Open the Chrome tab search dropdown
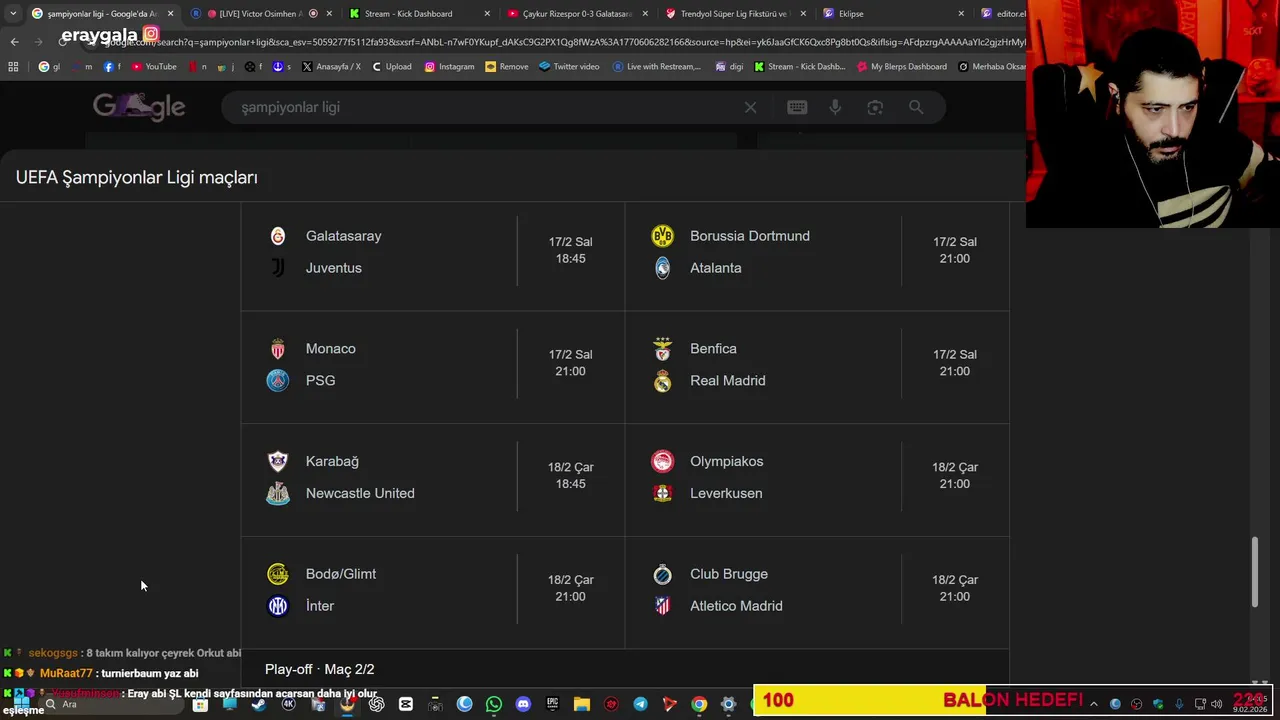The width and height of the screenshot is (1280, 720). pos(12,14)
